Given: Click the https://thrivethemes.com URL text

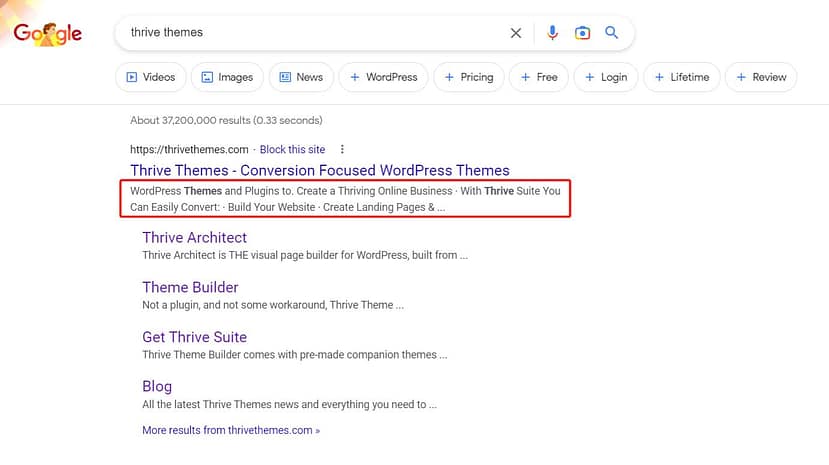Looking at the screenshot, I should coord(189,150).
